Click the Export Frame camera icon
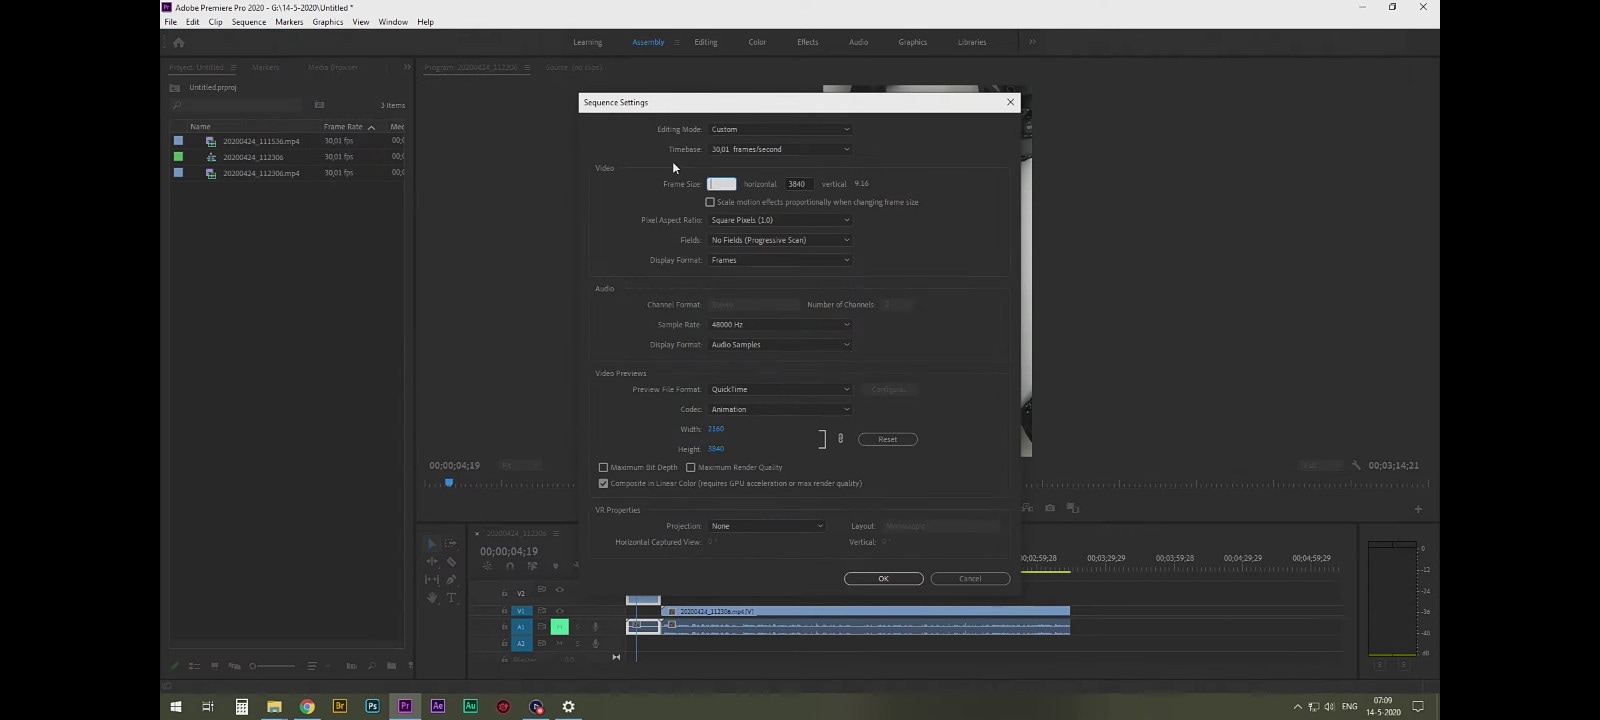This screenshot has width=1600, height=720. pyautogui.click(x=1050, y=508)
